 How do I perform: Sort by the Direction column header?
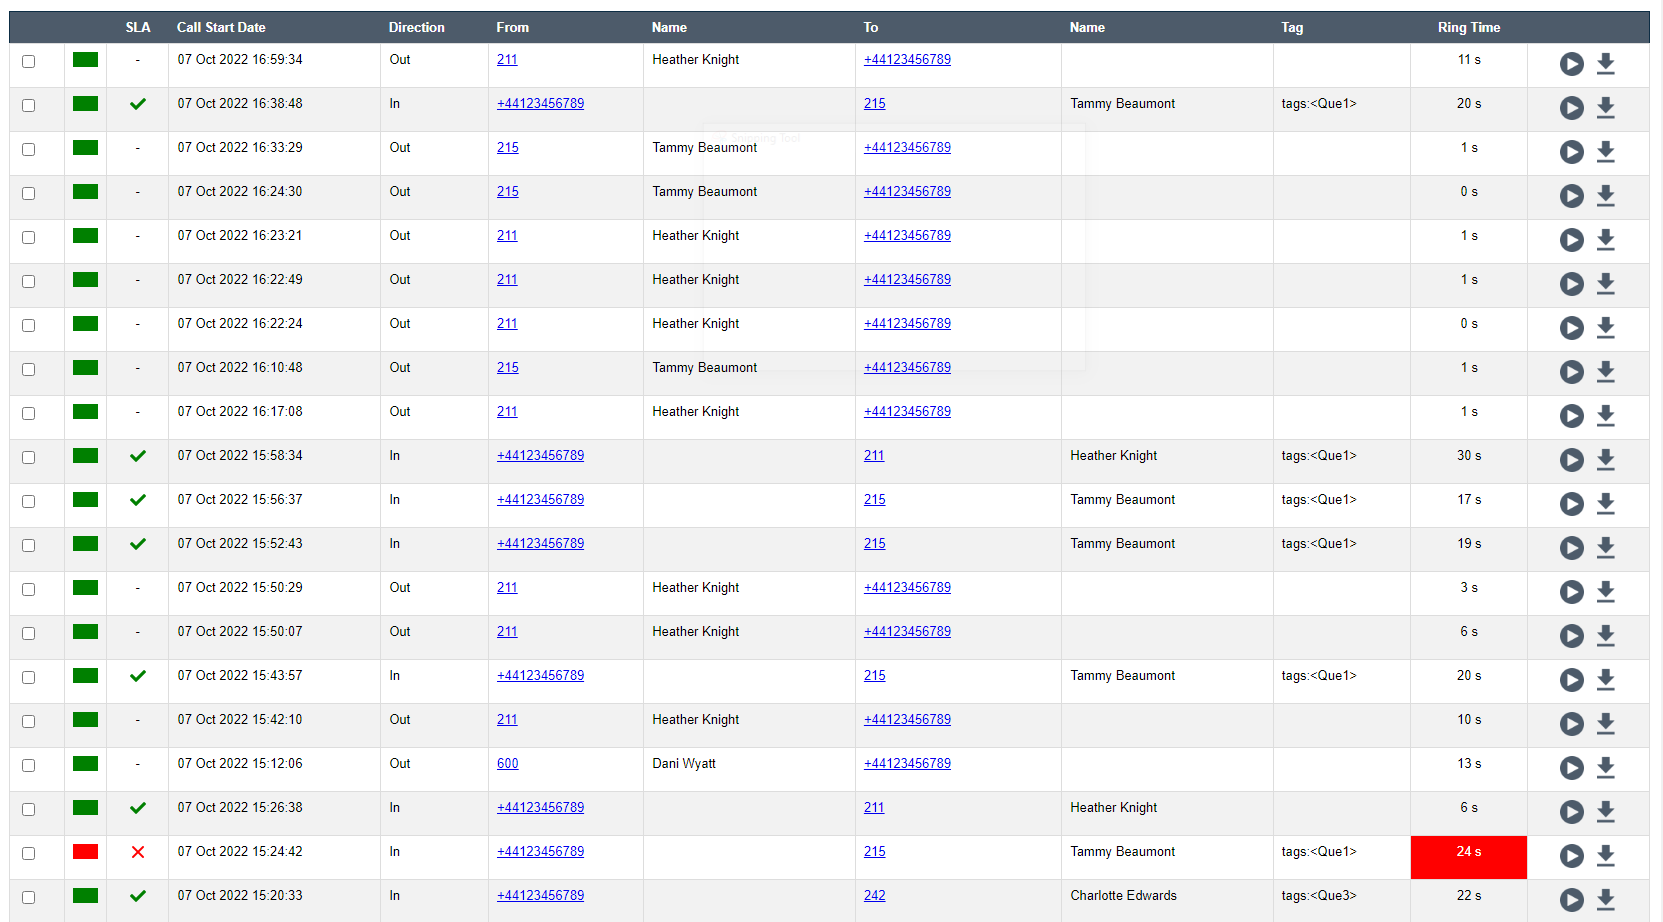pyautogui.click(x=416, y=27)
